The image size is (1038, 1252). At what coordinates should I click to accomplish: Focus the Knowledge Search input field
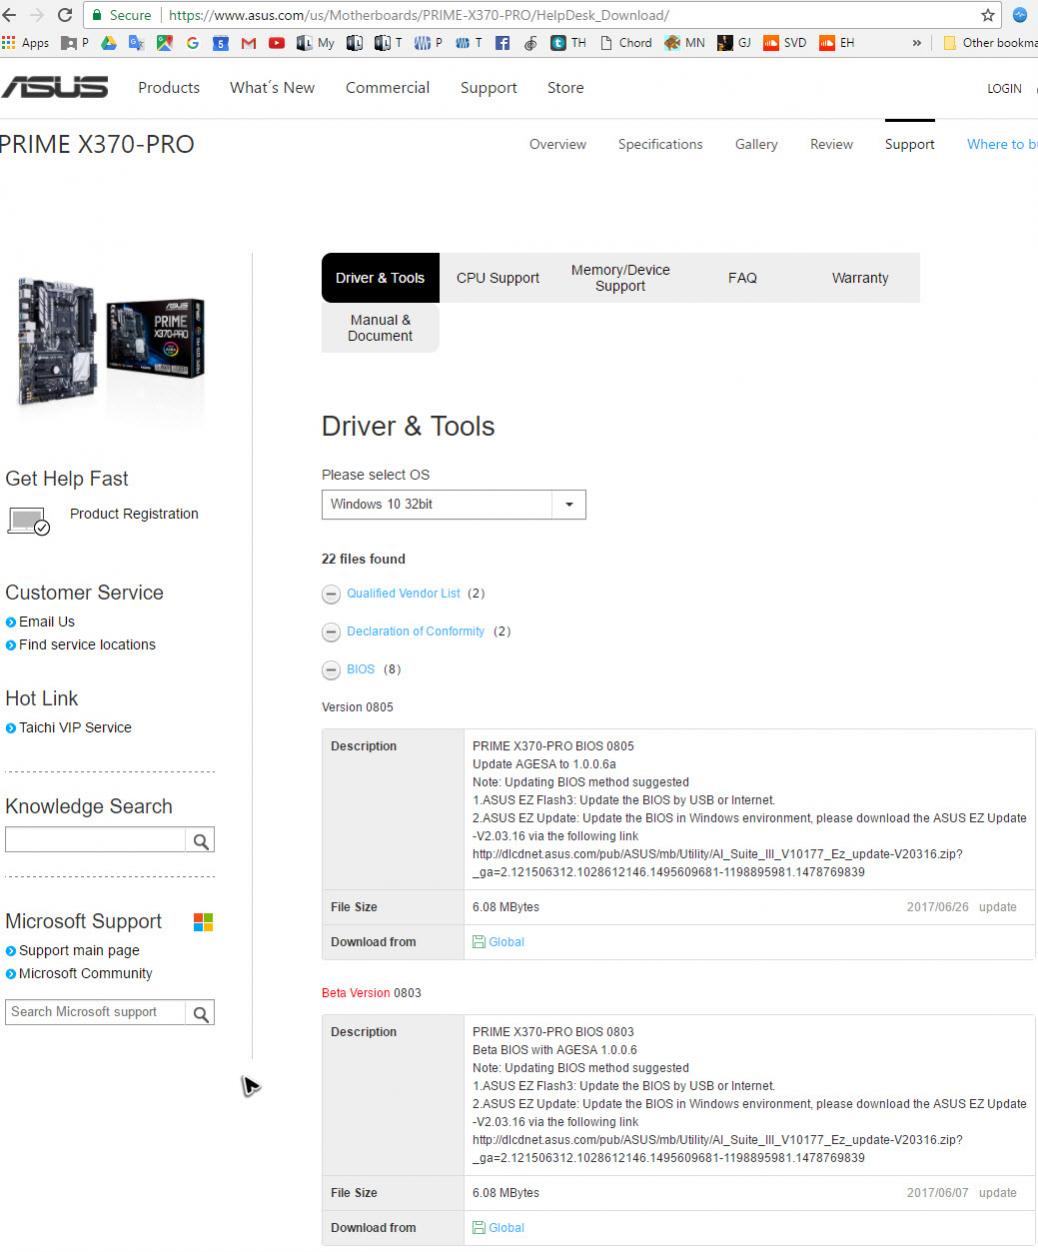(96, 841)
